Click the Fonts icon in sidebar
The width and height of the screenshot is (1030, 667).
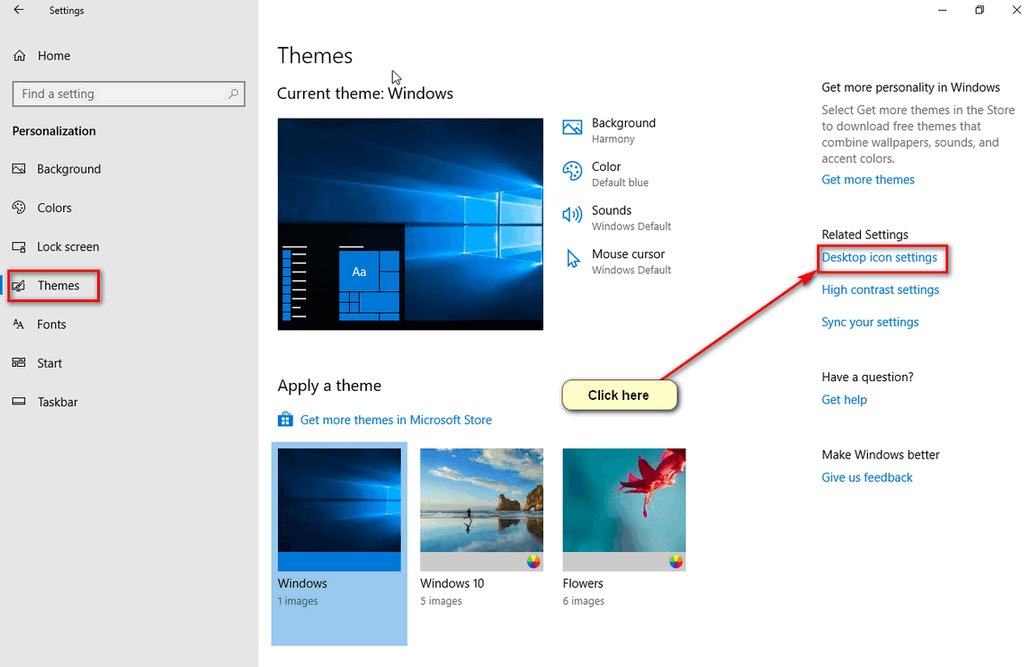point(19,324)
